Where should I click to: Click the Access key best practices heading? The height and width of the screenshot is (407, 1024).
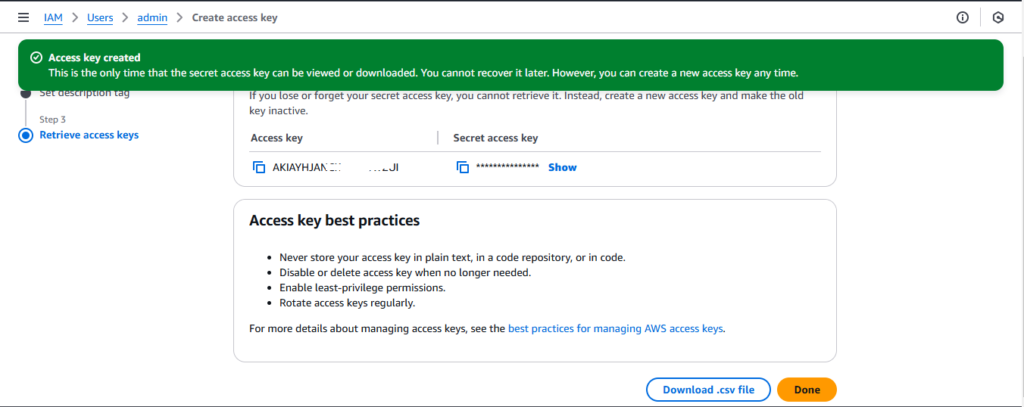334,221
